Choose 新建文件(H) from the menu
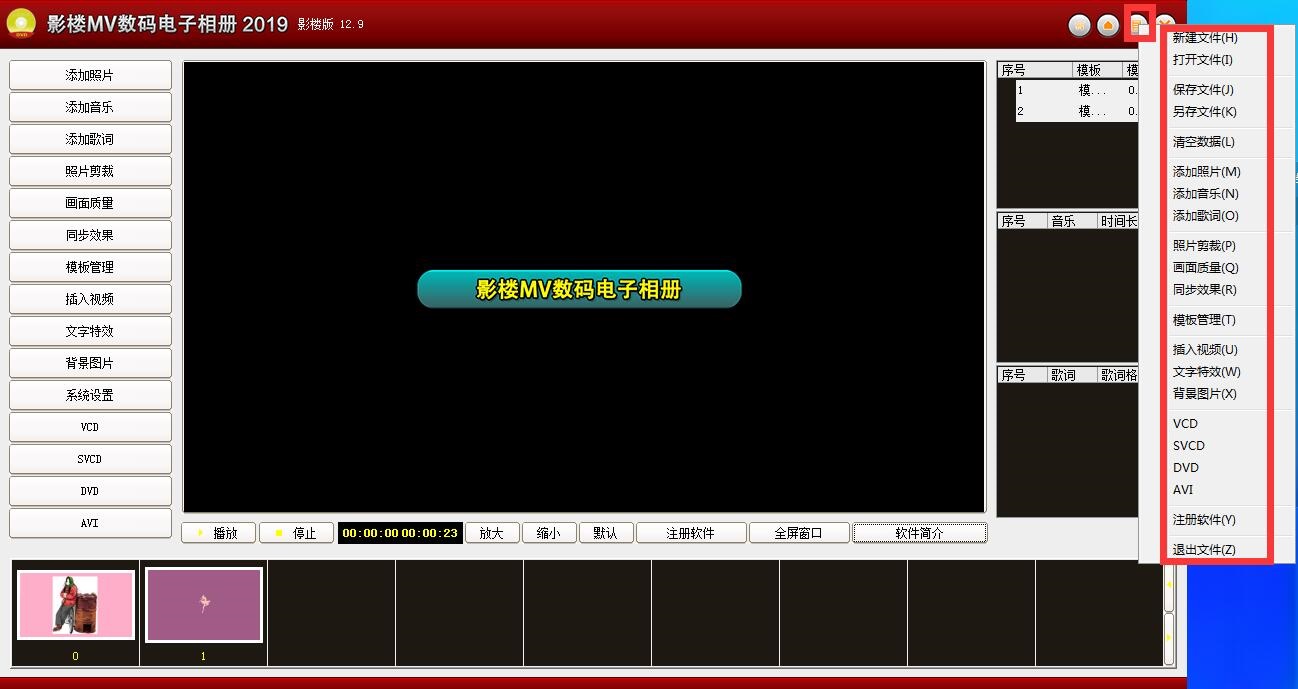1298x689 pixels. (x=1204, y=38)
